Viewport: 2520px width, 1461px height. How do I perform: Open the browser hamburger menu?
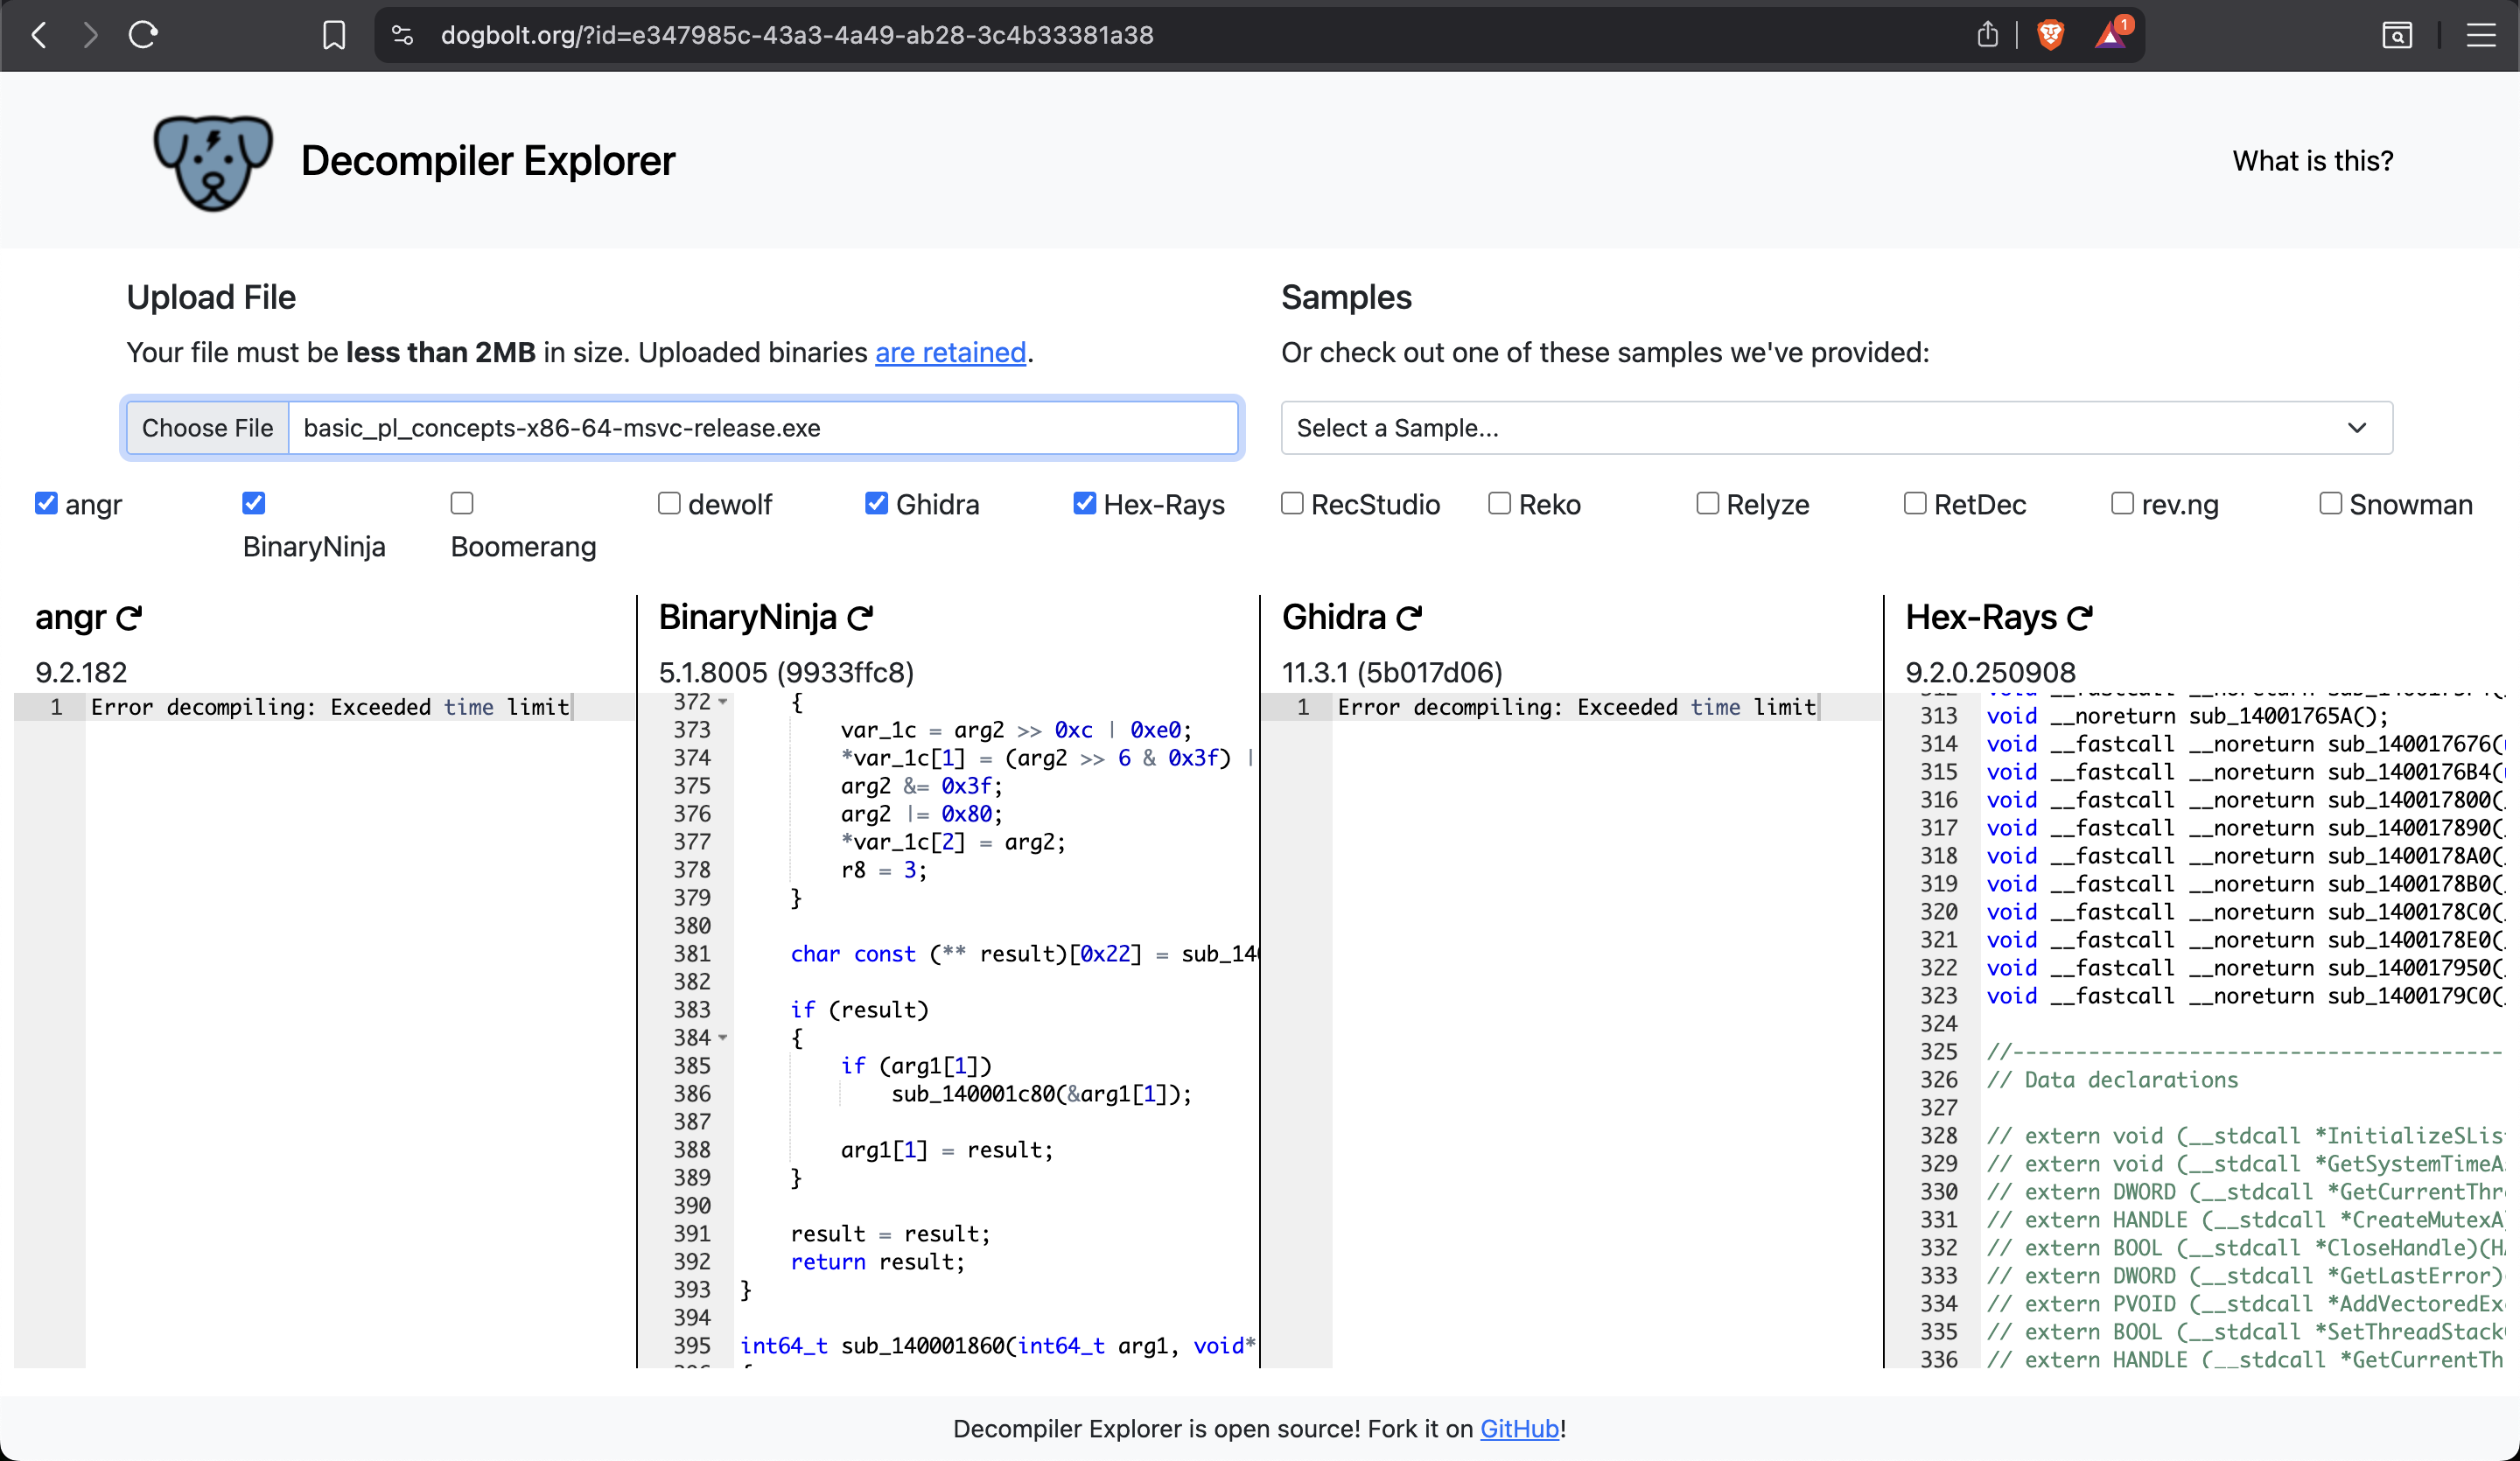[x=2481, y=36]
